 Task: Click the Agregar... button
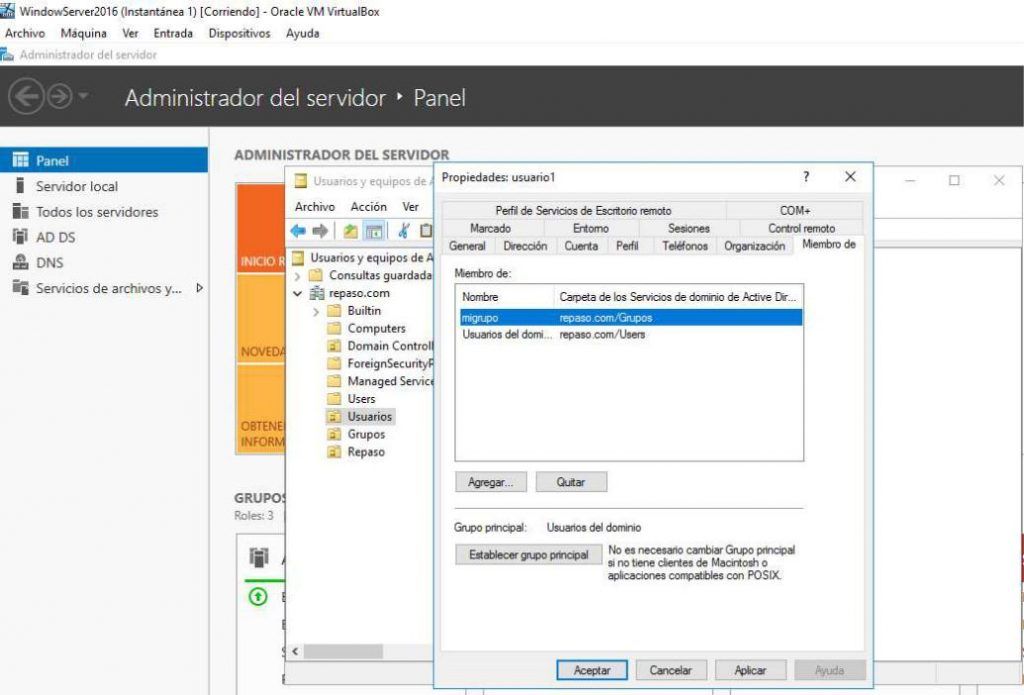coord(490,482)
